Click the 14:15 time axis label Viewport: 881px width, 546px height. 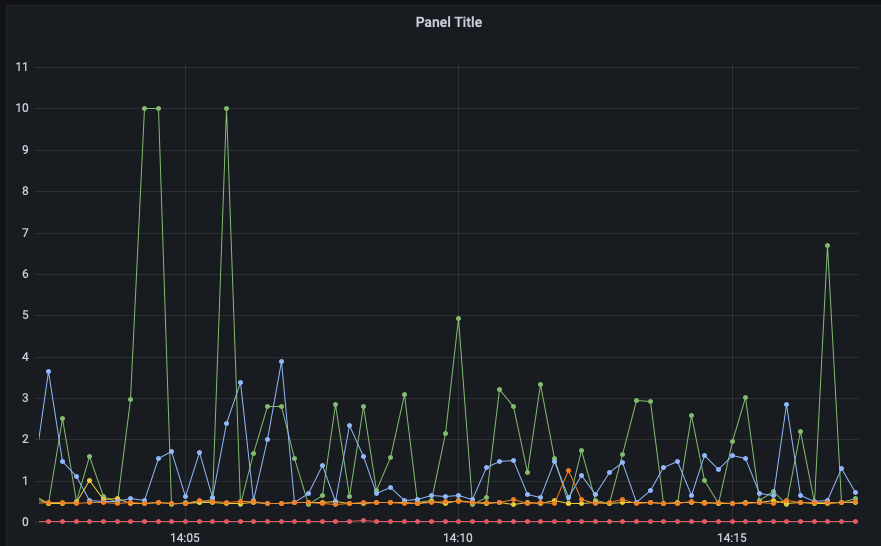[x=732, y=538]
